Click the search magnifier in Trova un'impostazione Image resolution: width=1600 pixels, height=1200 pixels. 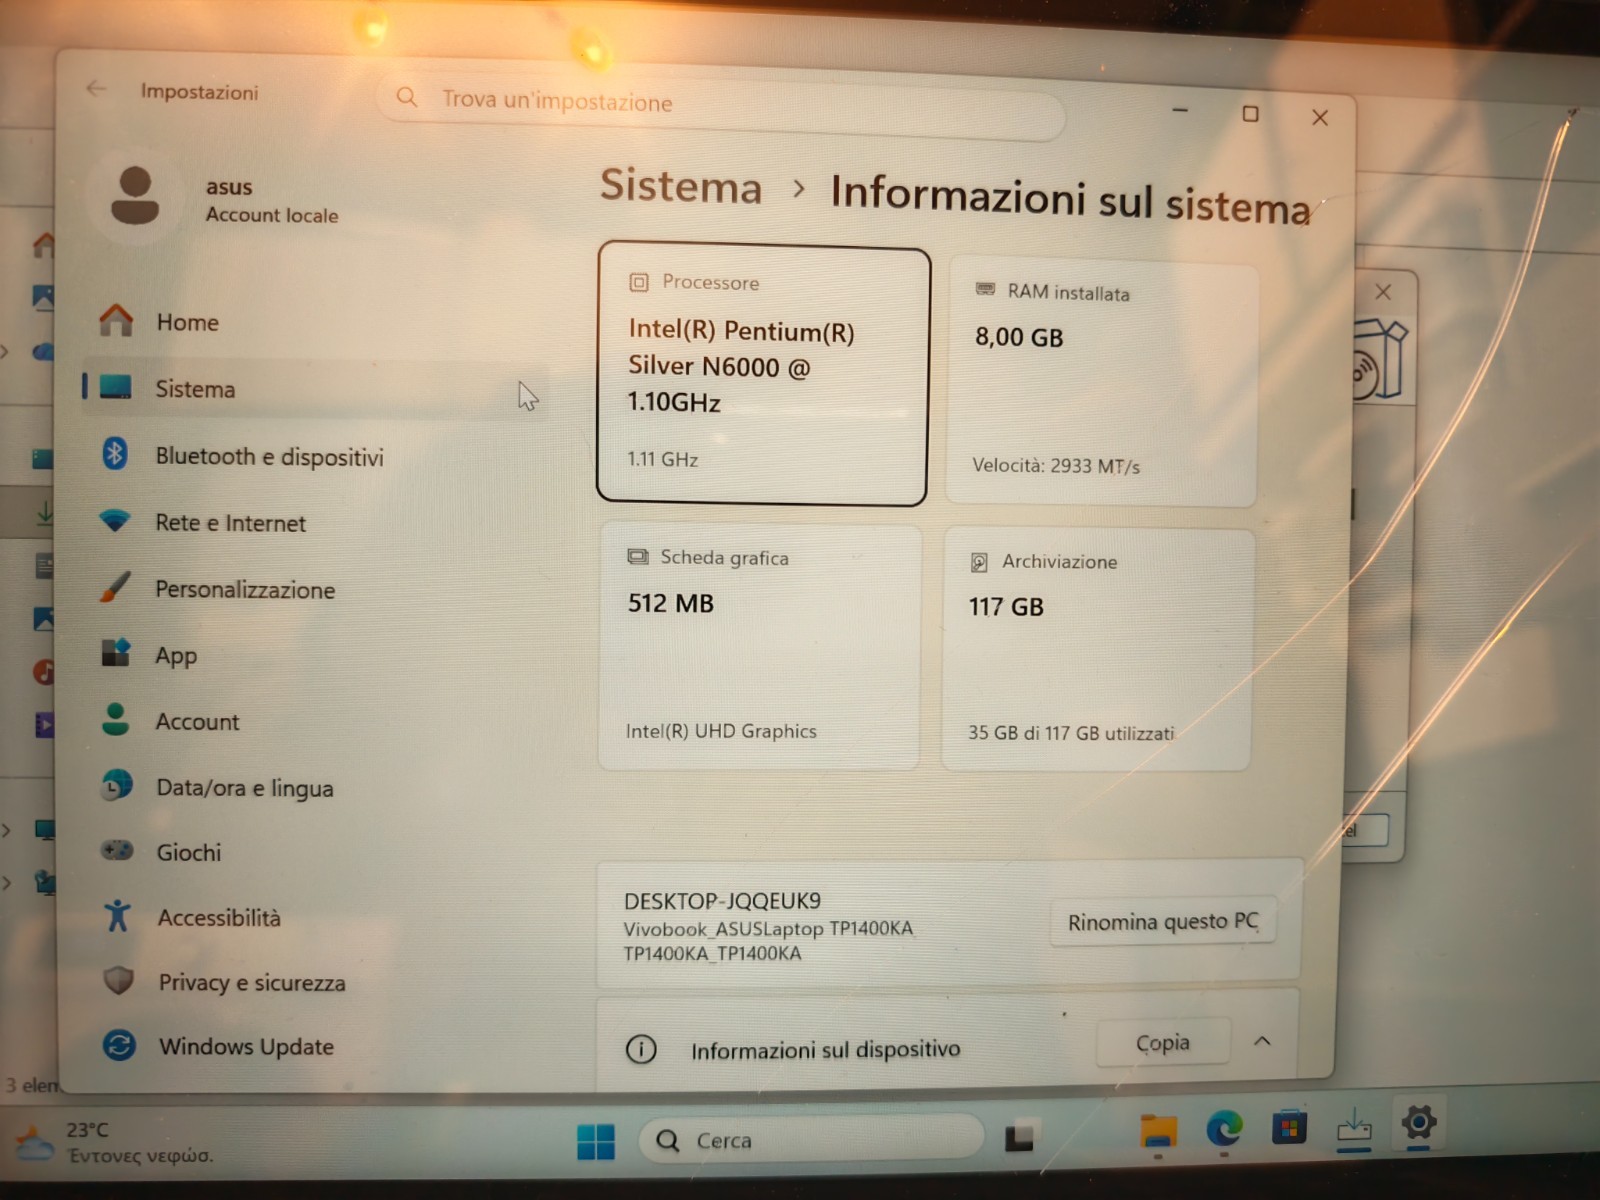tap(407, 97)
